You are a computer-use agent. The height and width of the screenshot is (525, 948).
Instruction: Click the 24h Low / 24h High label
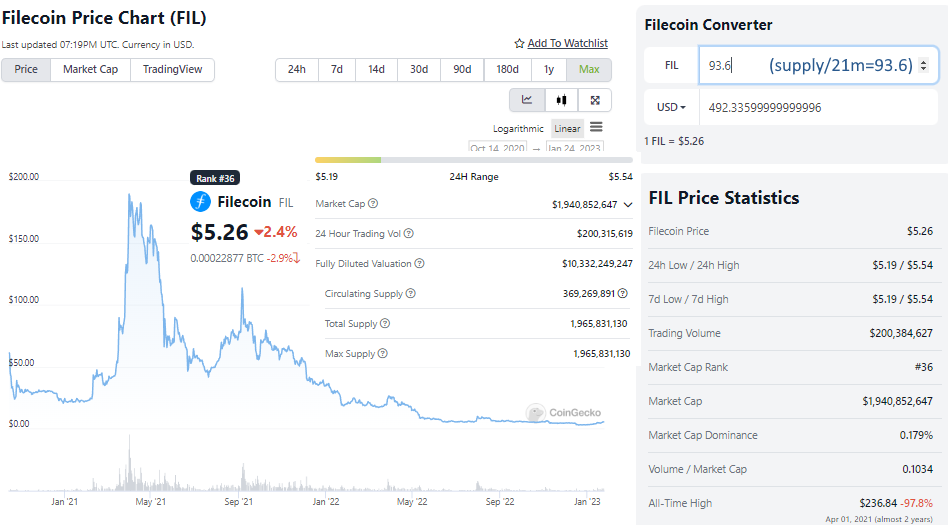pos(693,266)
